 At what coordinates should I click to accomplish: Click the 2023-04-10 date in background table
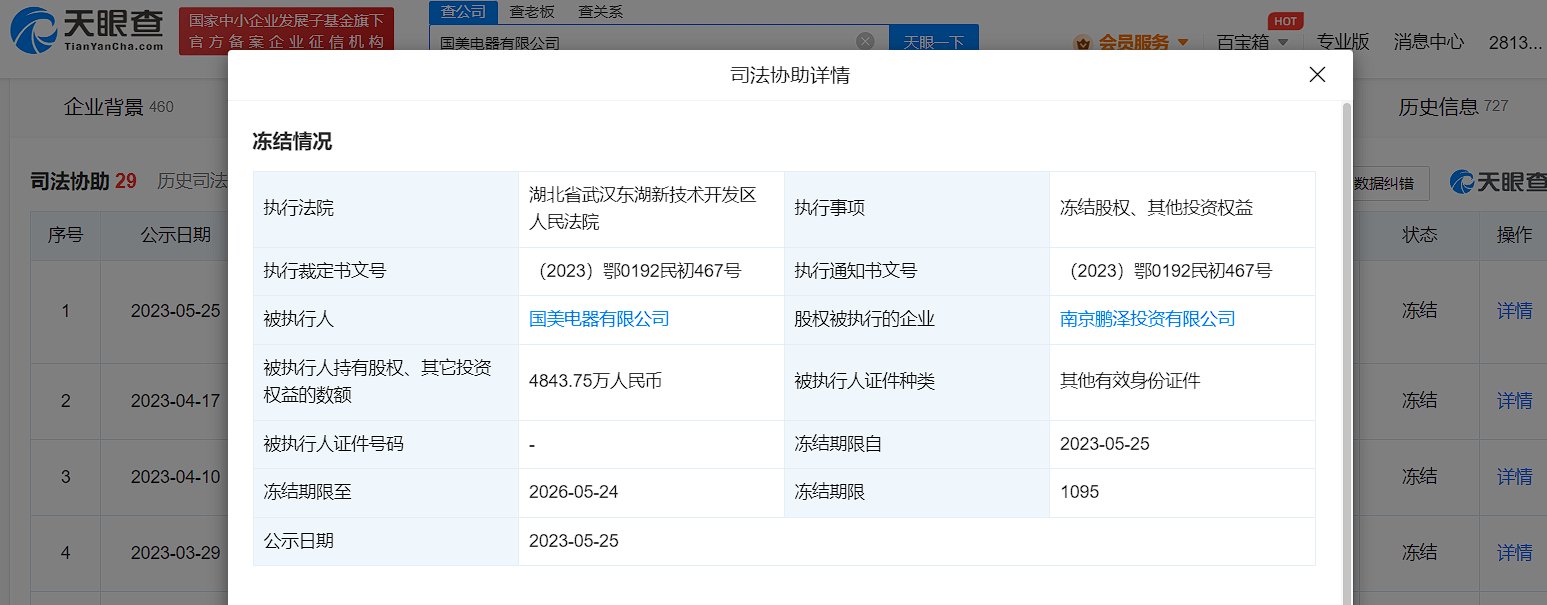click(175, 477)
